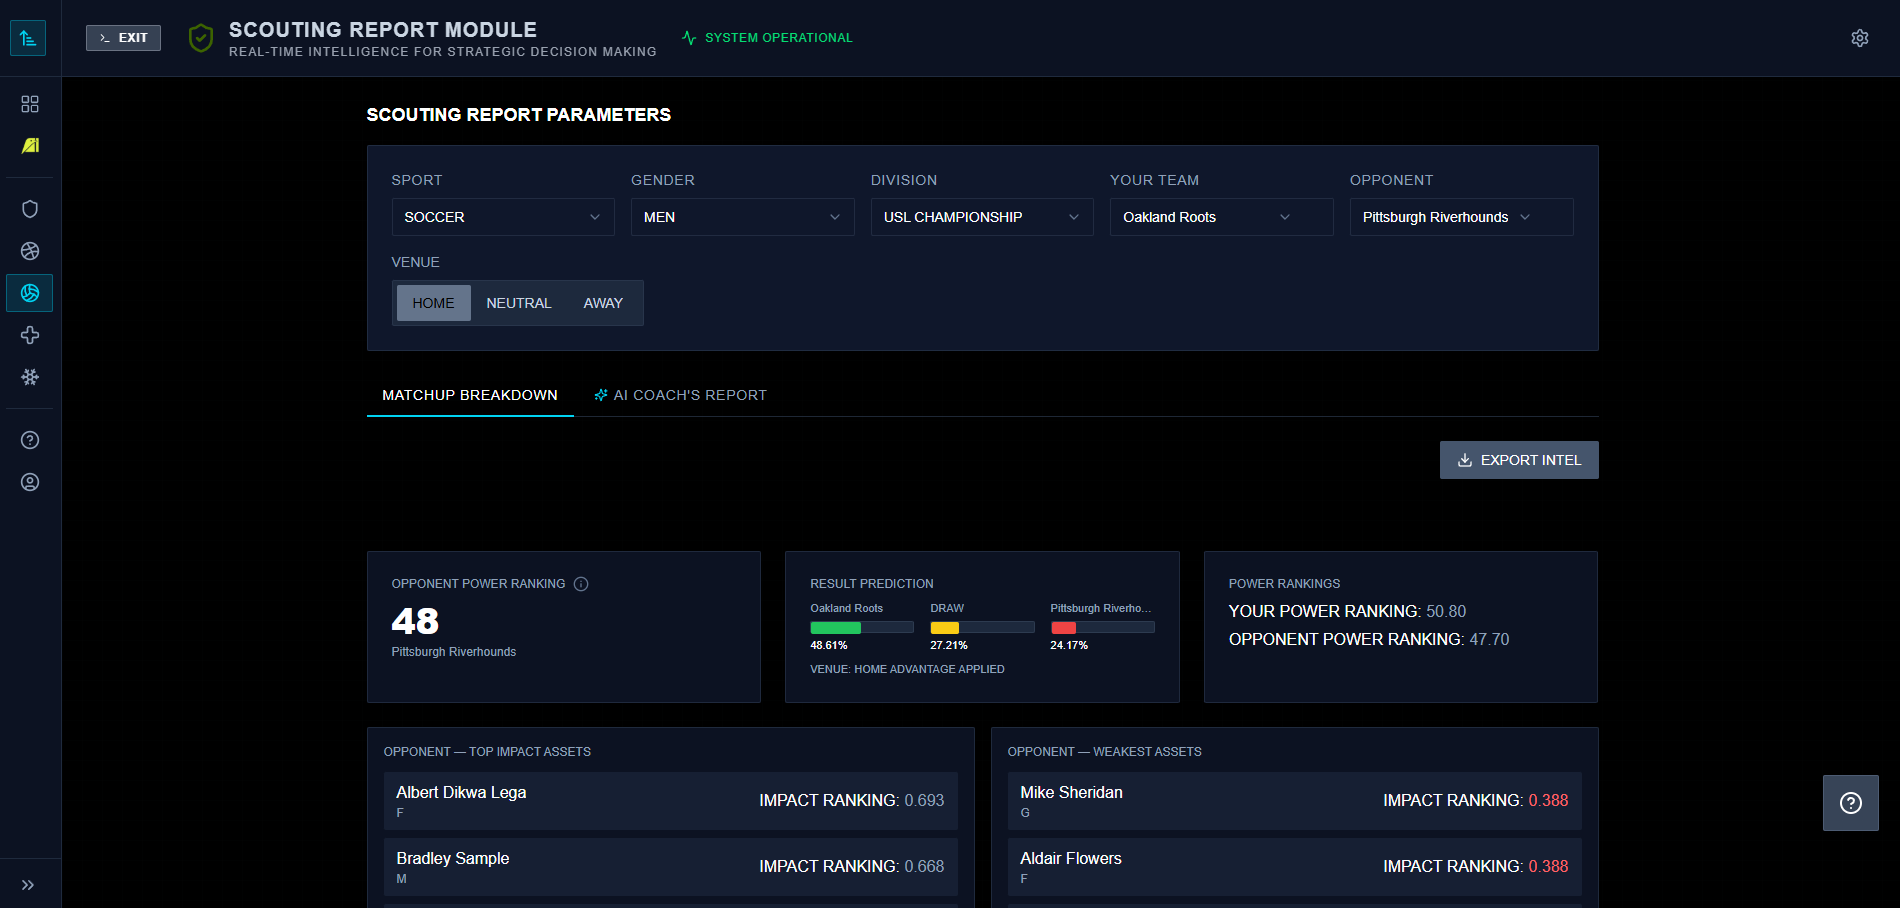Open the shield icon in the sidebar
Image resolution: width=1900 pixels, height=908 pixels.
click(x=30, y=209)
